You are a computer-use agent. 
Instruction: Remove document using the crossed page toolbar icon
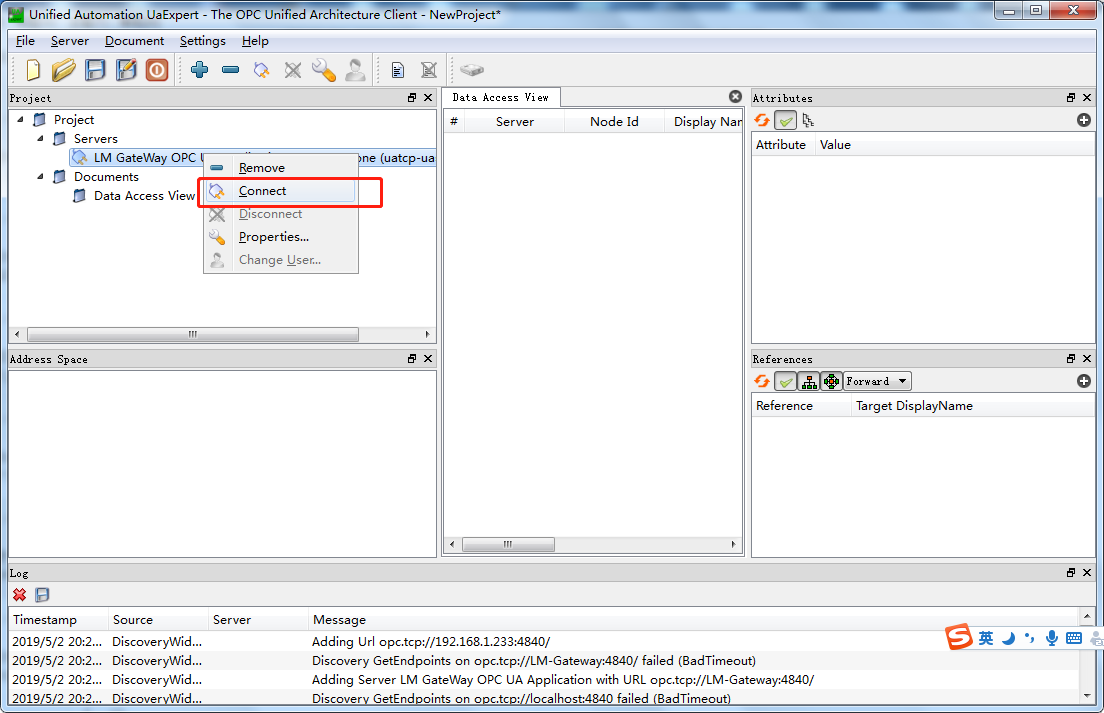(x=429, y=70)
